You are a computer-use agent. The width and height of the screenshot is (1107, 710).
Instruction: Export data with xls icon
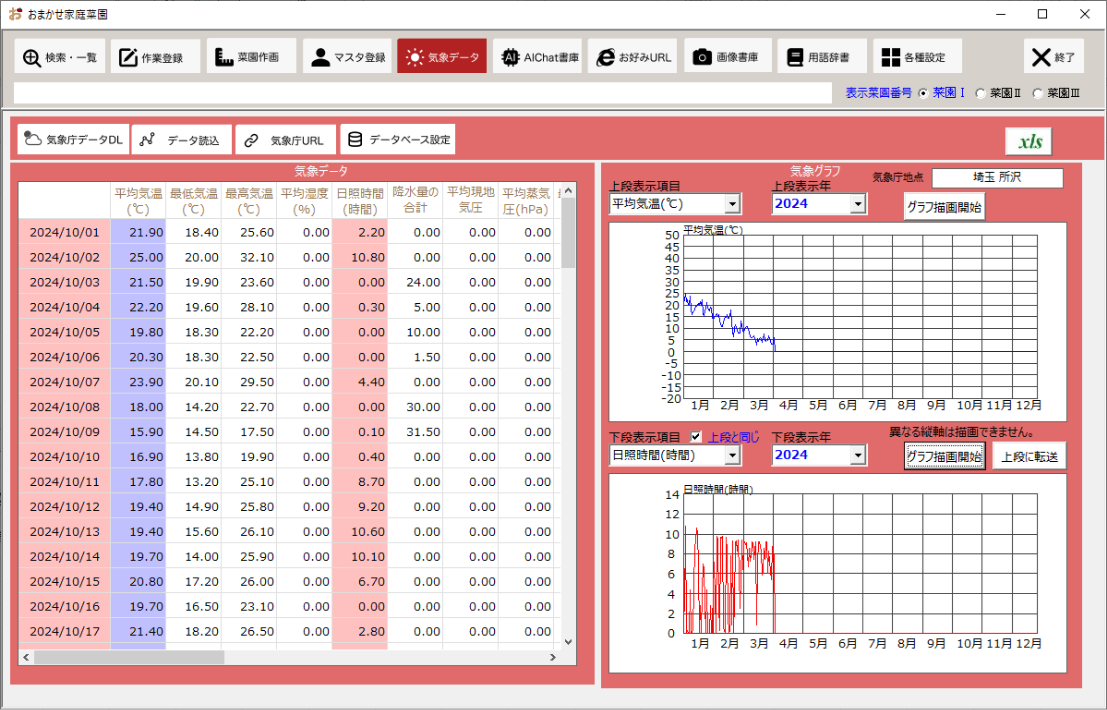[x=1029, y=141]
